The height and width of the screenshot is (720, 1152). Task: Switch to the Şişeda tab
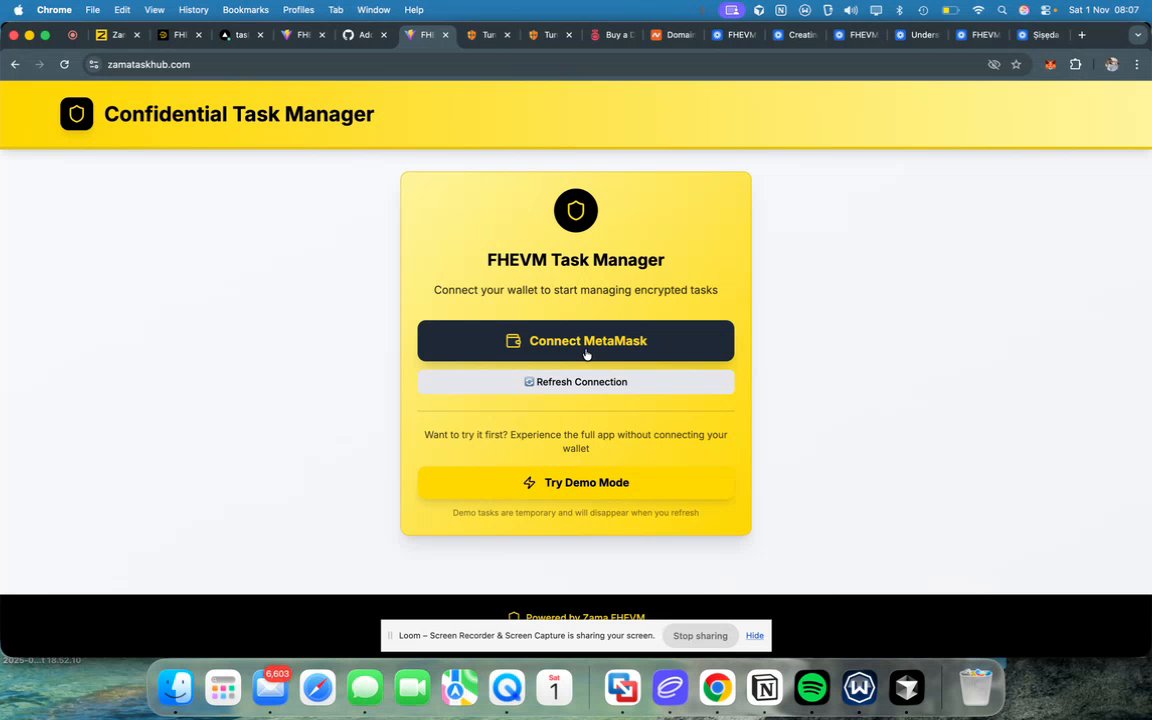(x=1040, y=35)
